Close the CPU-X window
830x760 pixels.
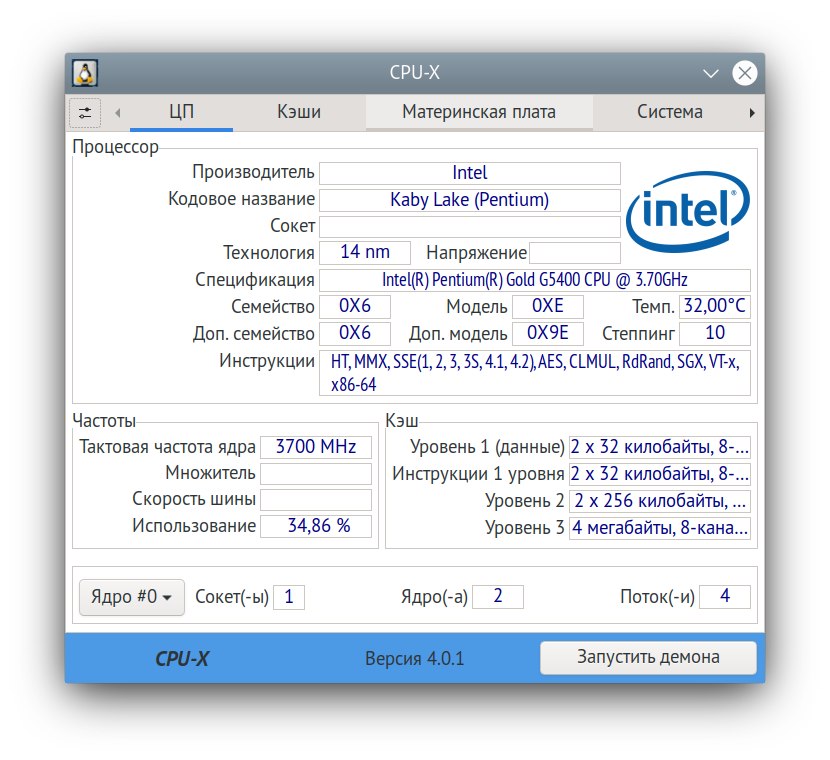(745, 73)
